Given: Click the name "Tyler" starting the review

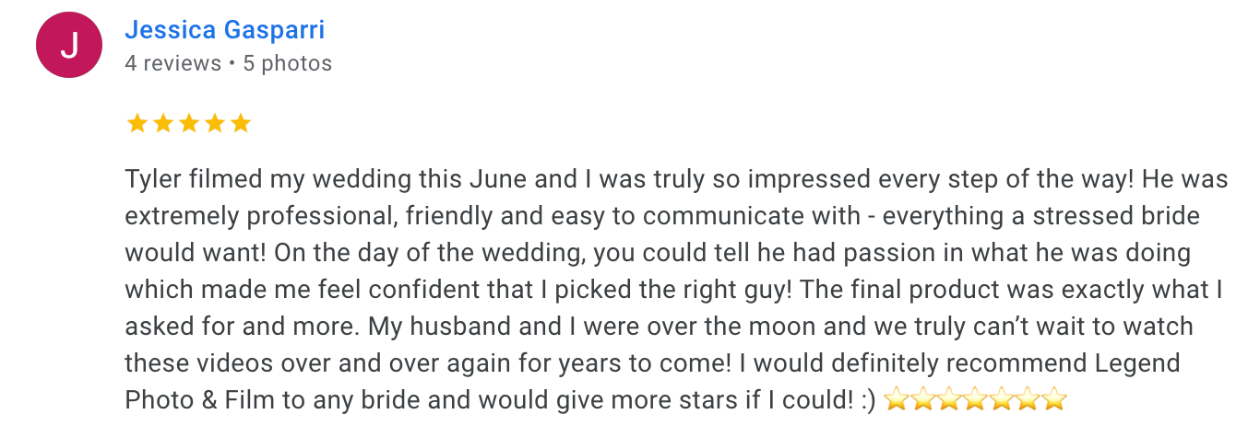Looking at the screenshot, I should (x=152, y=180).
